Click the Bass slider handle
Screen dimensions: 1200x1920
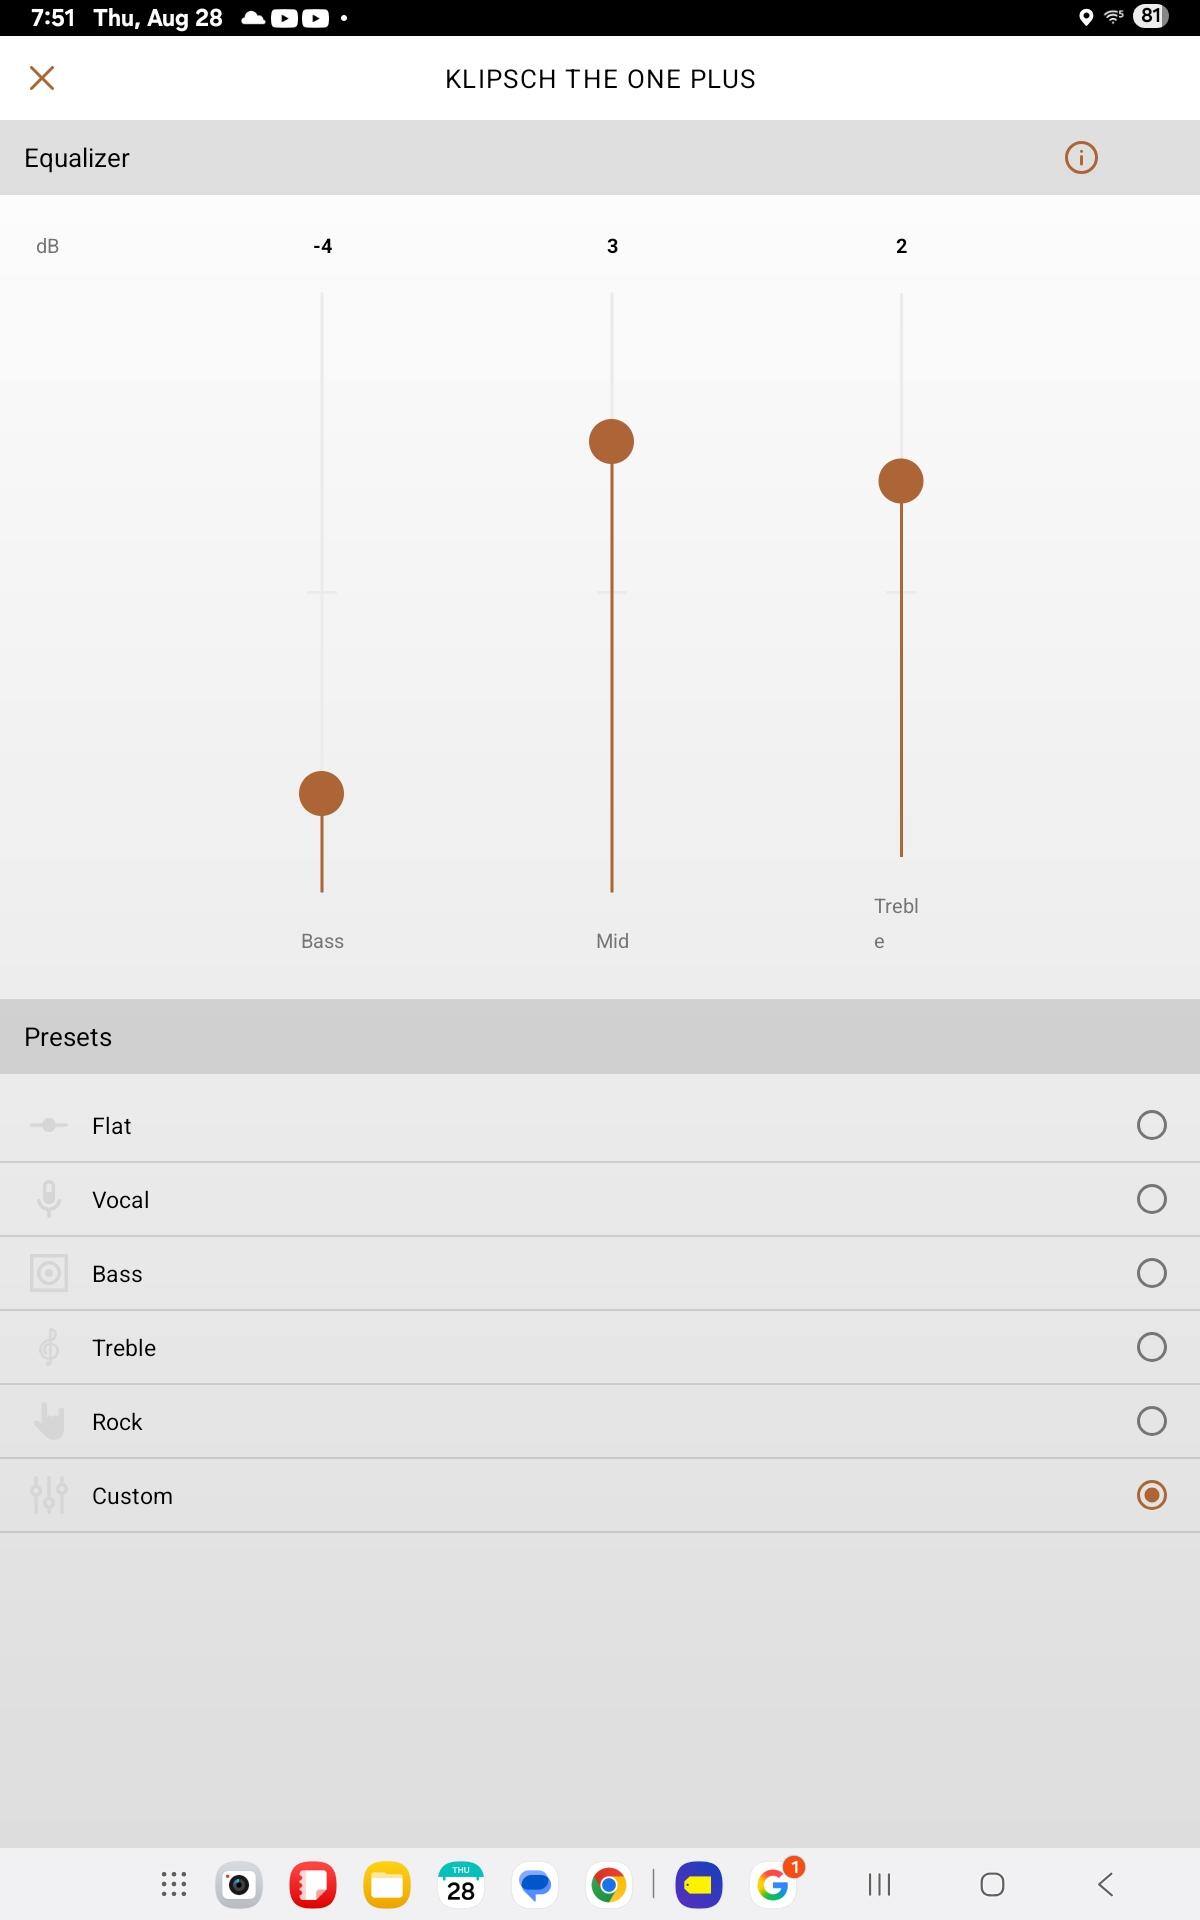[321, 794]
